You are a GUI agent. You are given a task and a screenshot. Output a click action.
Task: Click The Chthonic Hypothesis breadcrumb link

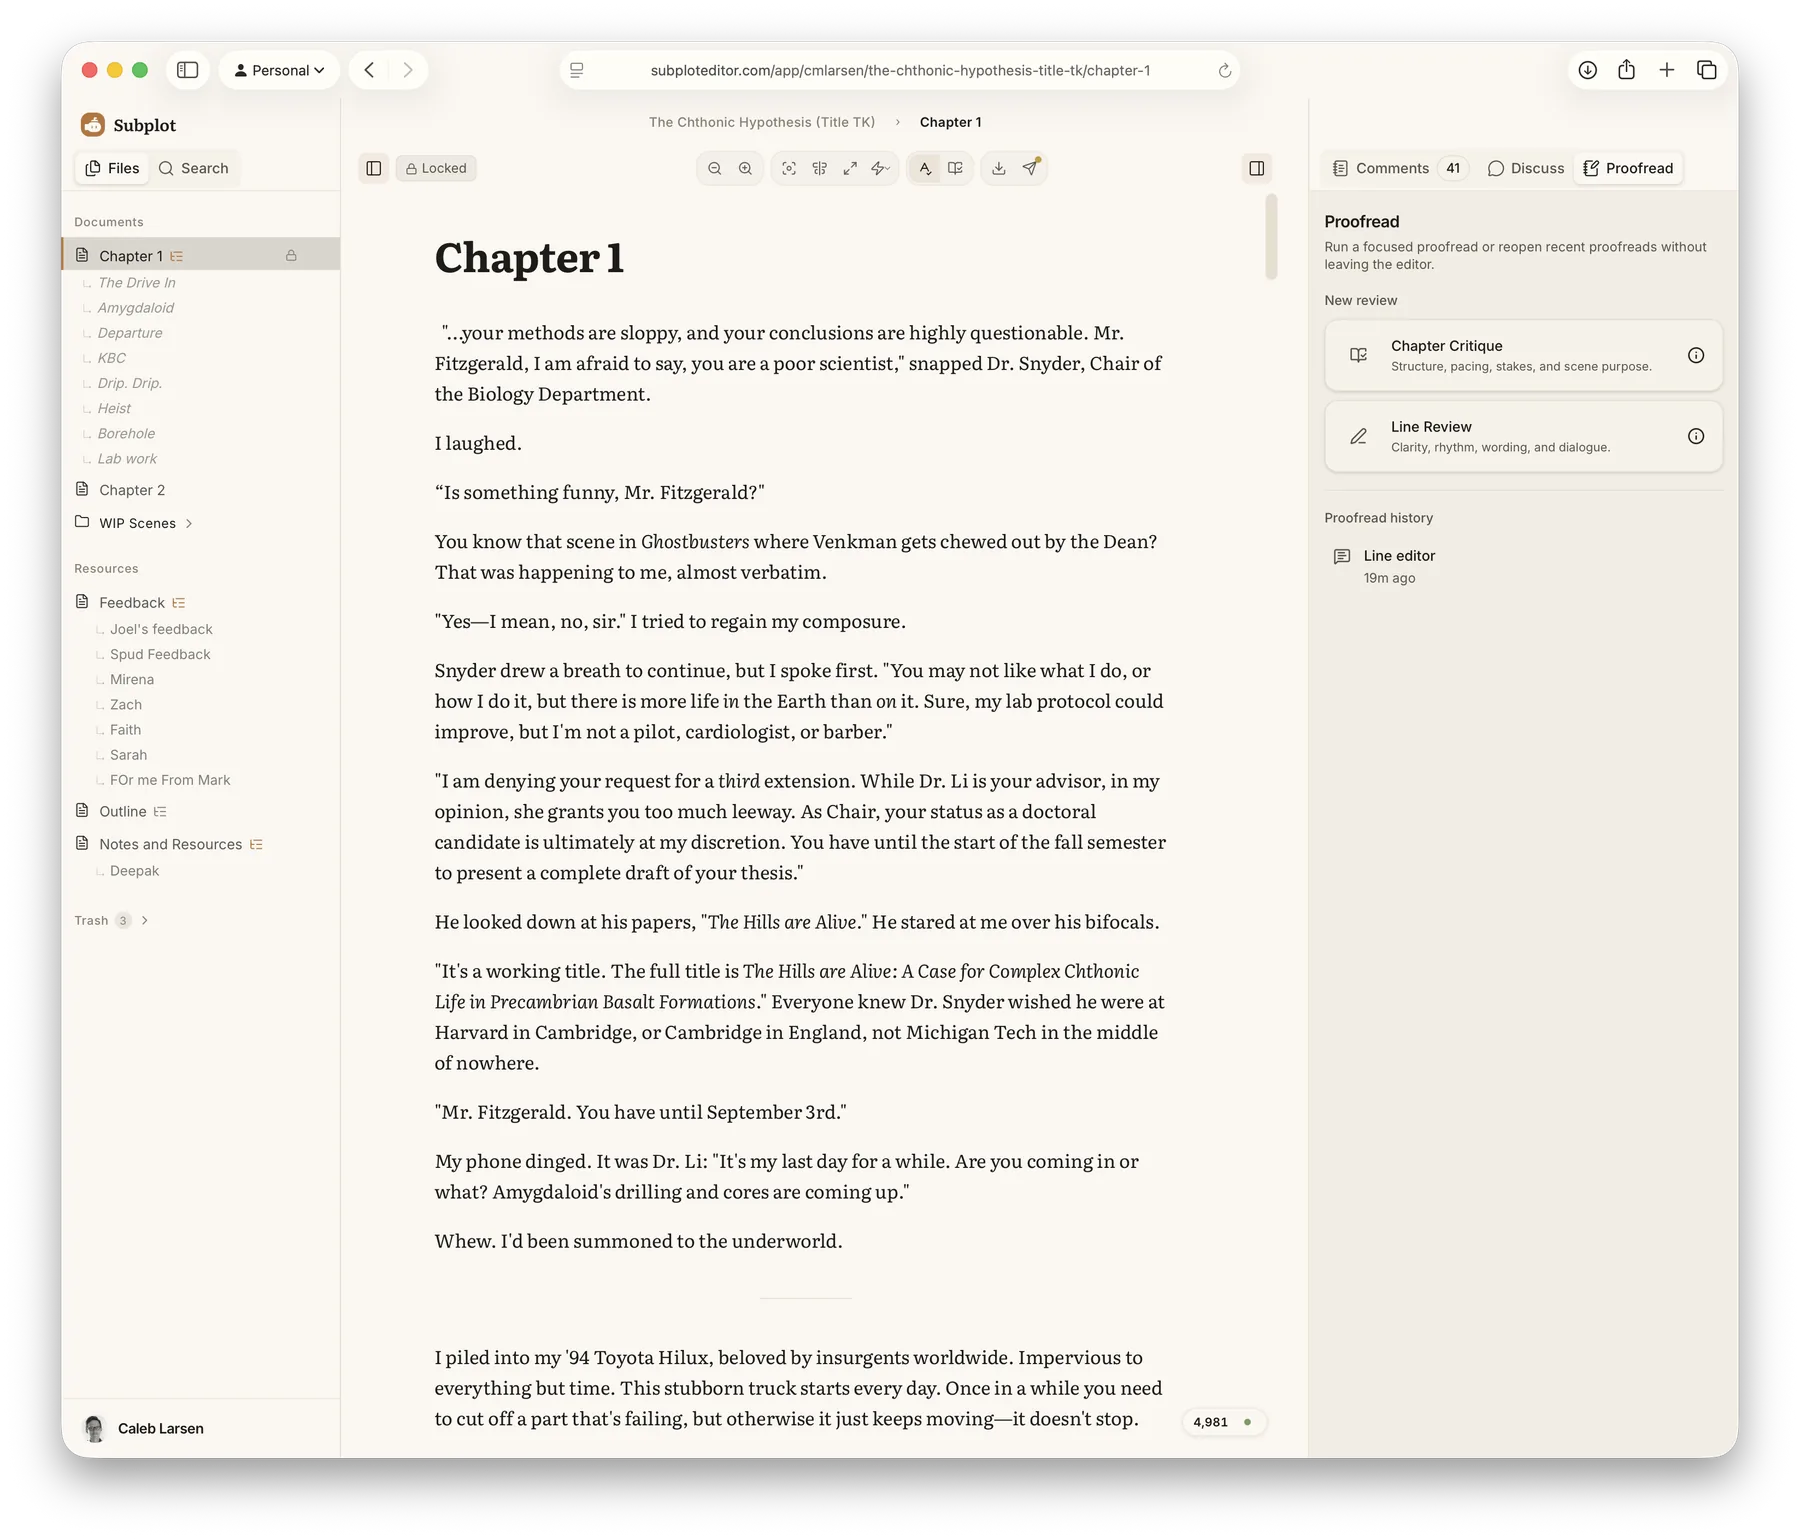pos(762,122)
